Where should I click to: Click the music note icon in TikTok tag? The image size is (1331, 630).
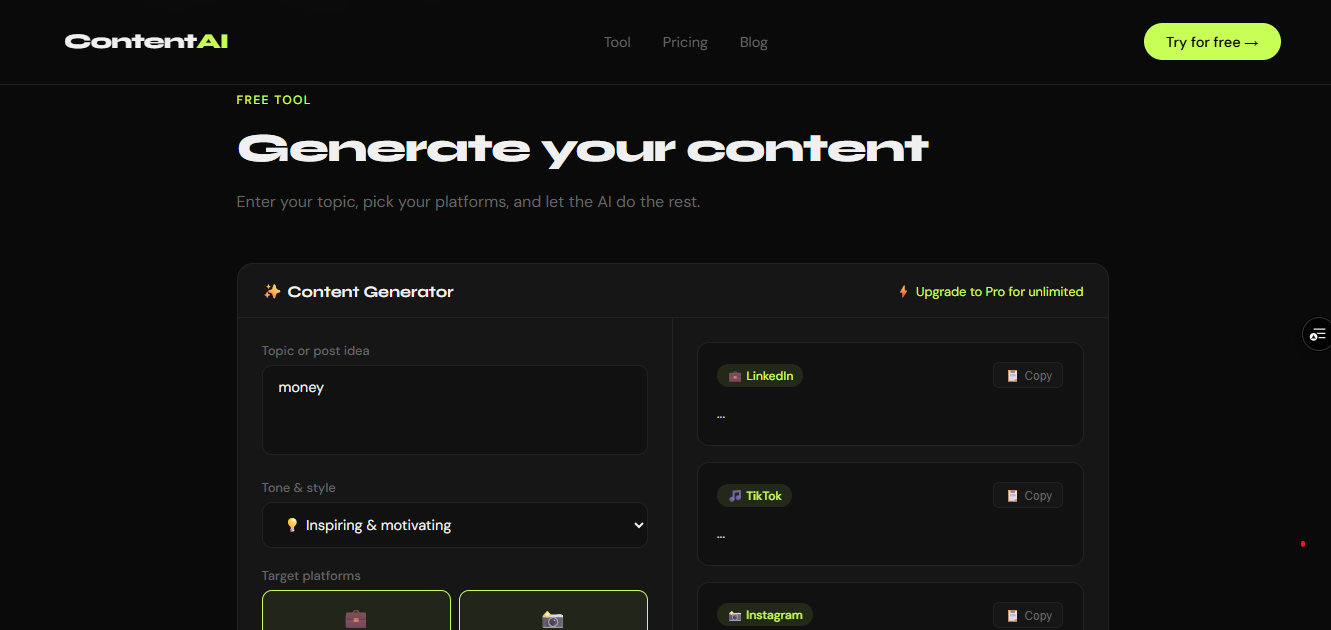point(735,496)
